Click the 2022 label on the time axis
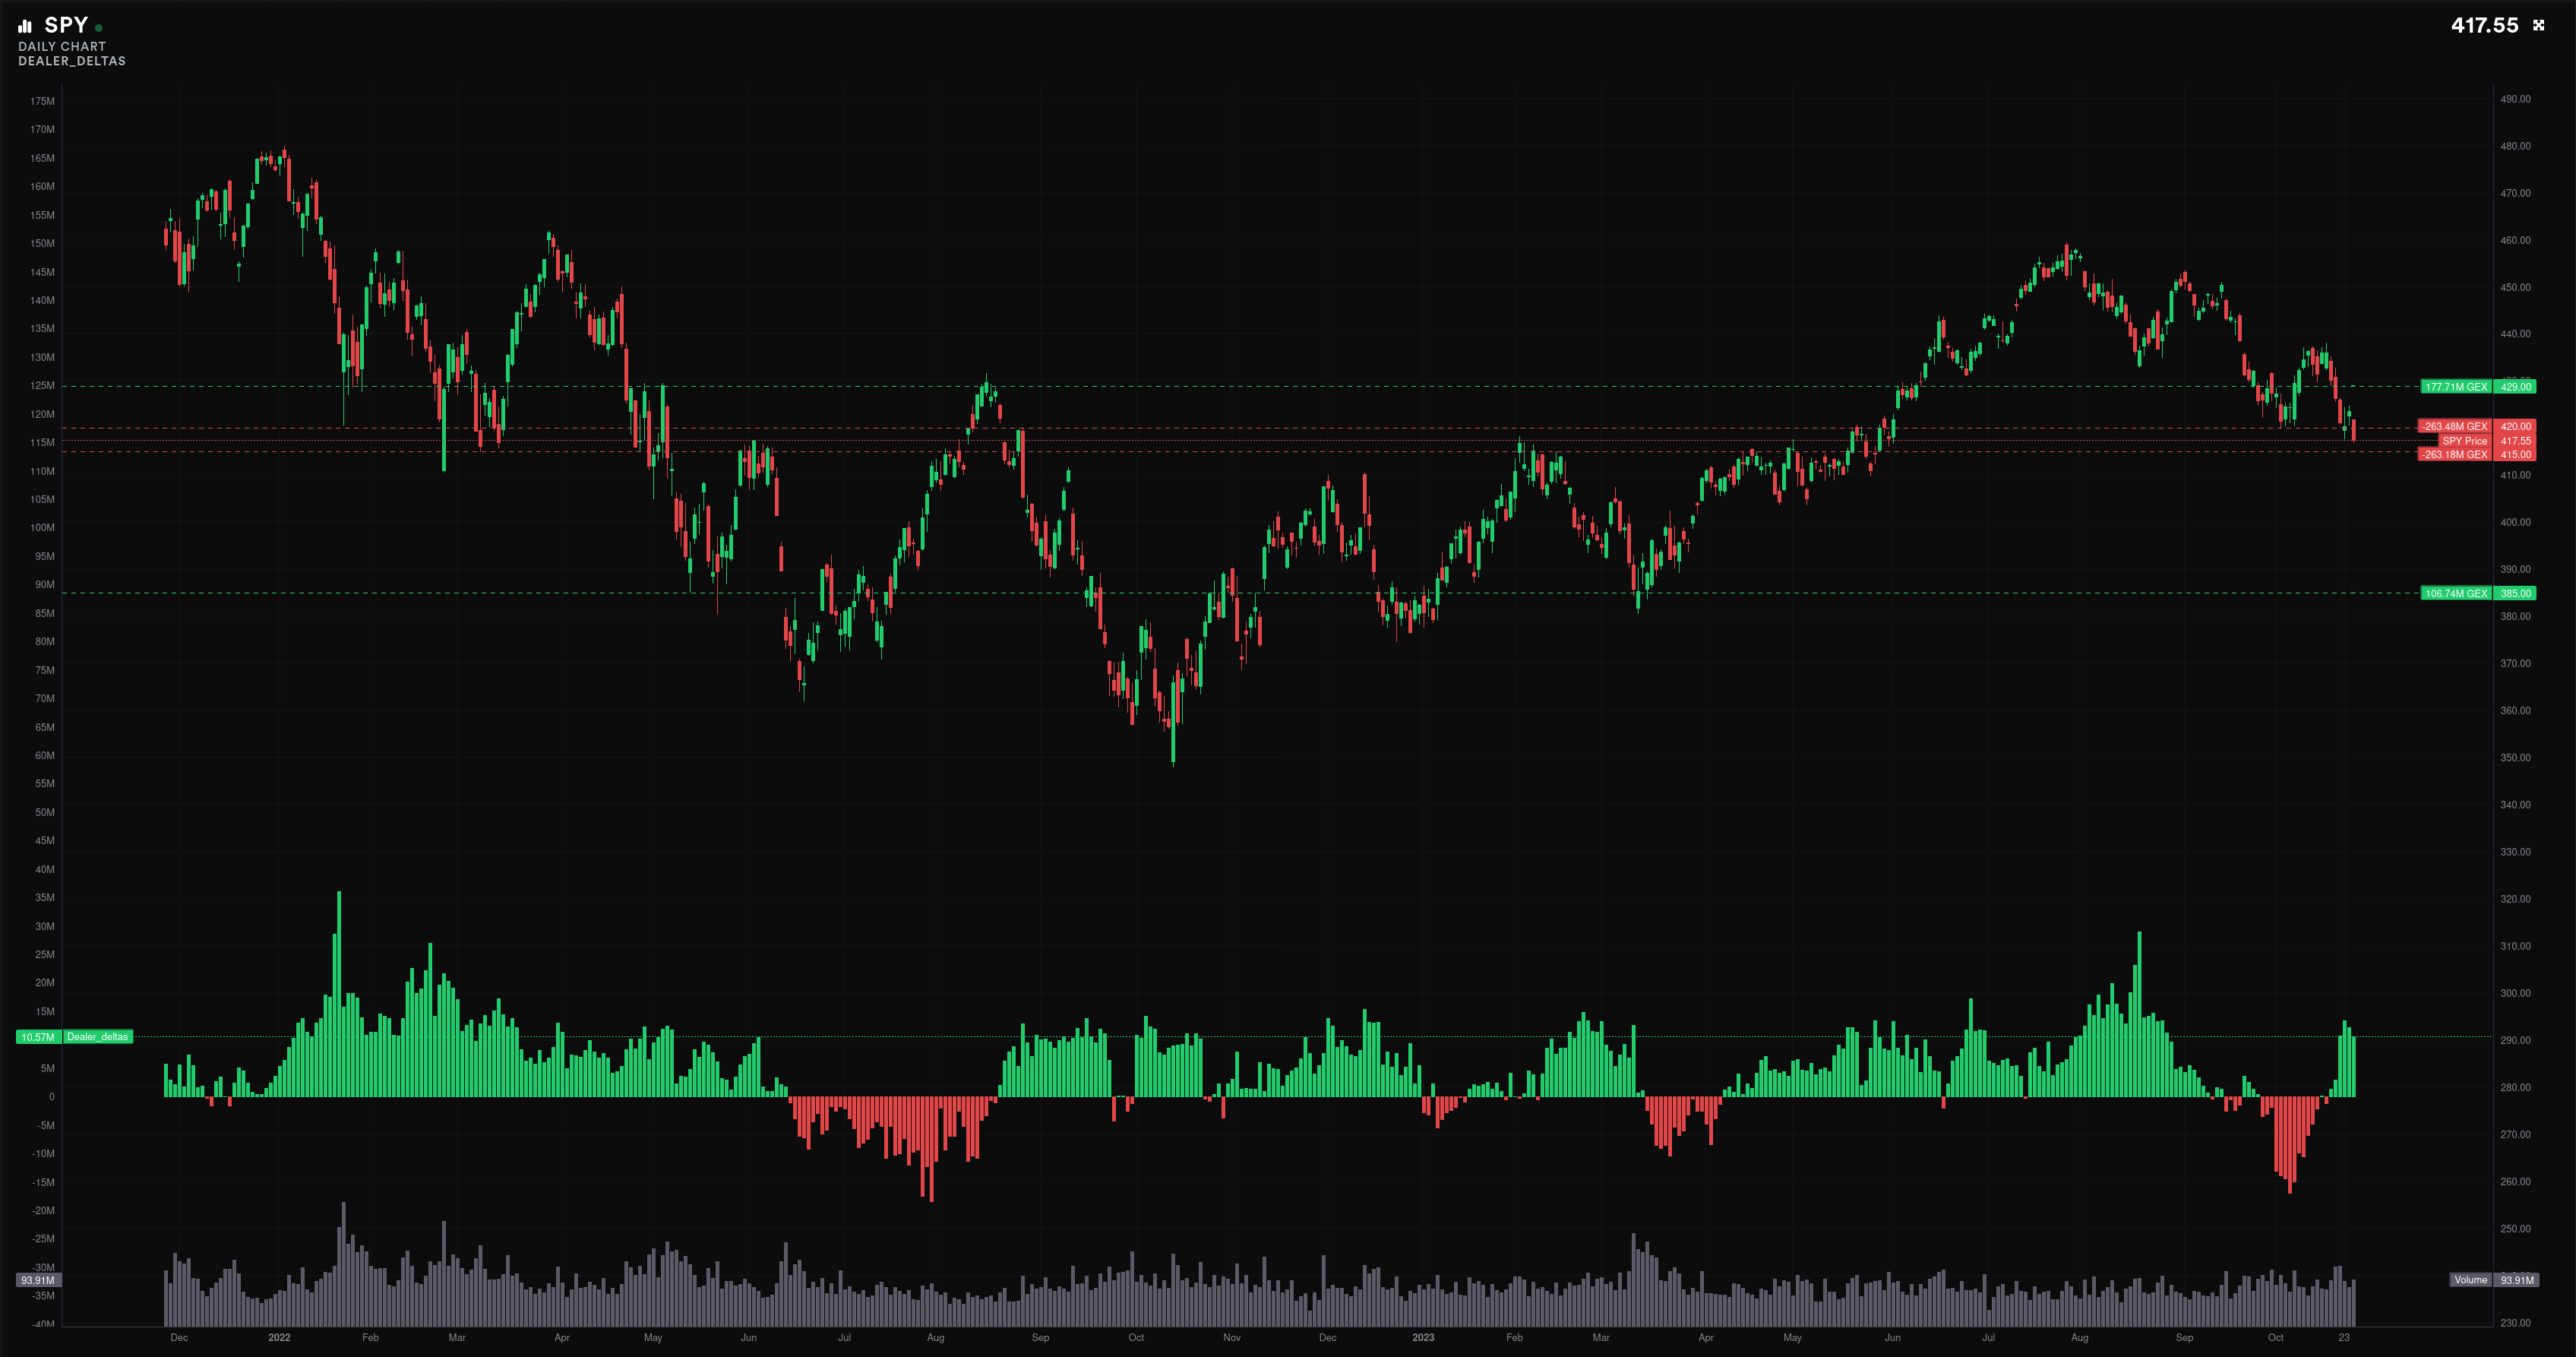 [x=279, y=1337]
